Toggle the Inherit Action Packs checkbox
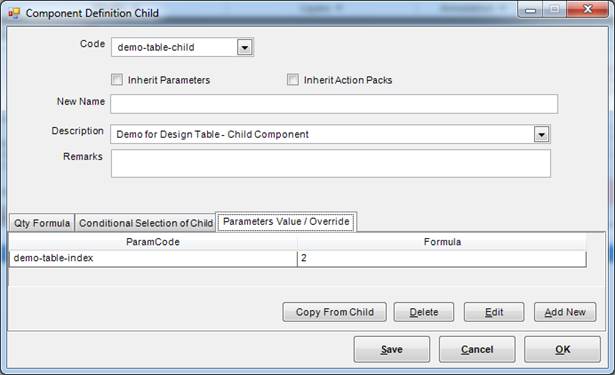Screen dimensions: 615x375 coord(293,80)
